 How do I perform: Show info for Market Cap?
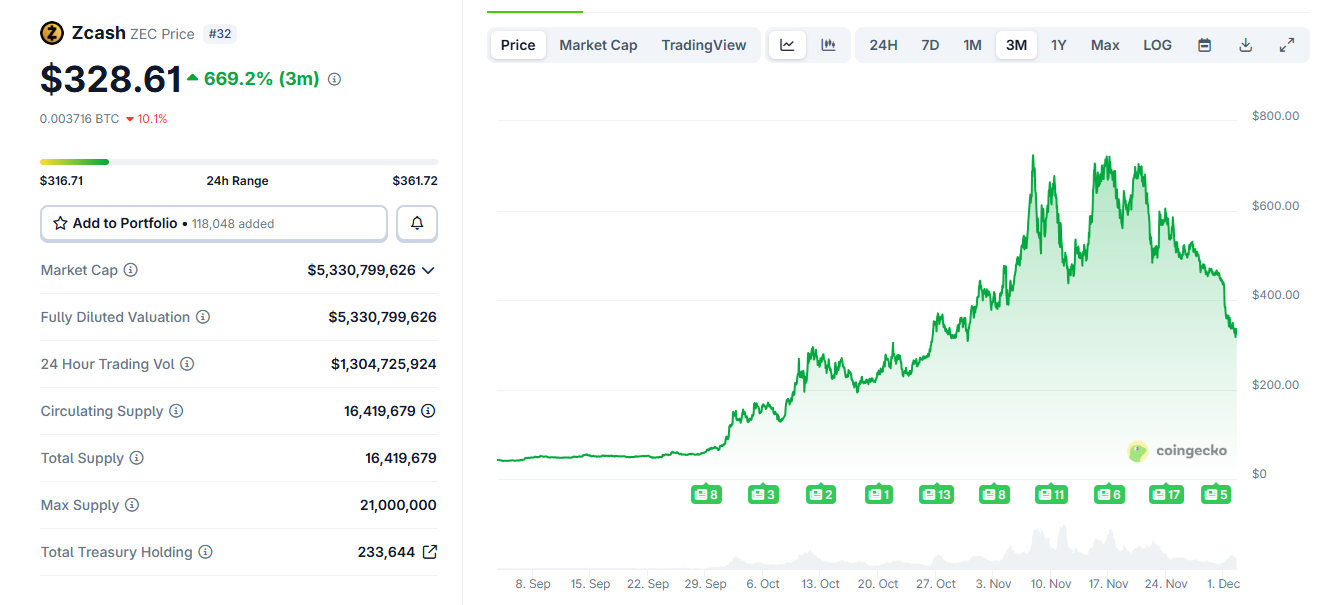131,270
